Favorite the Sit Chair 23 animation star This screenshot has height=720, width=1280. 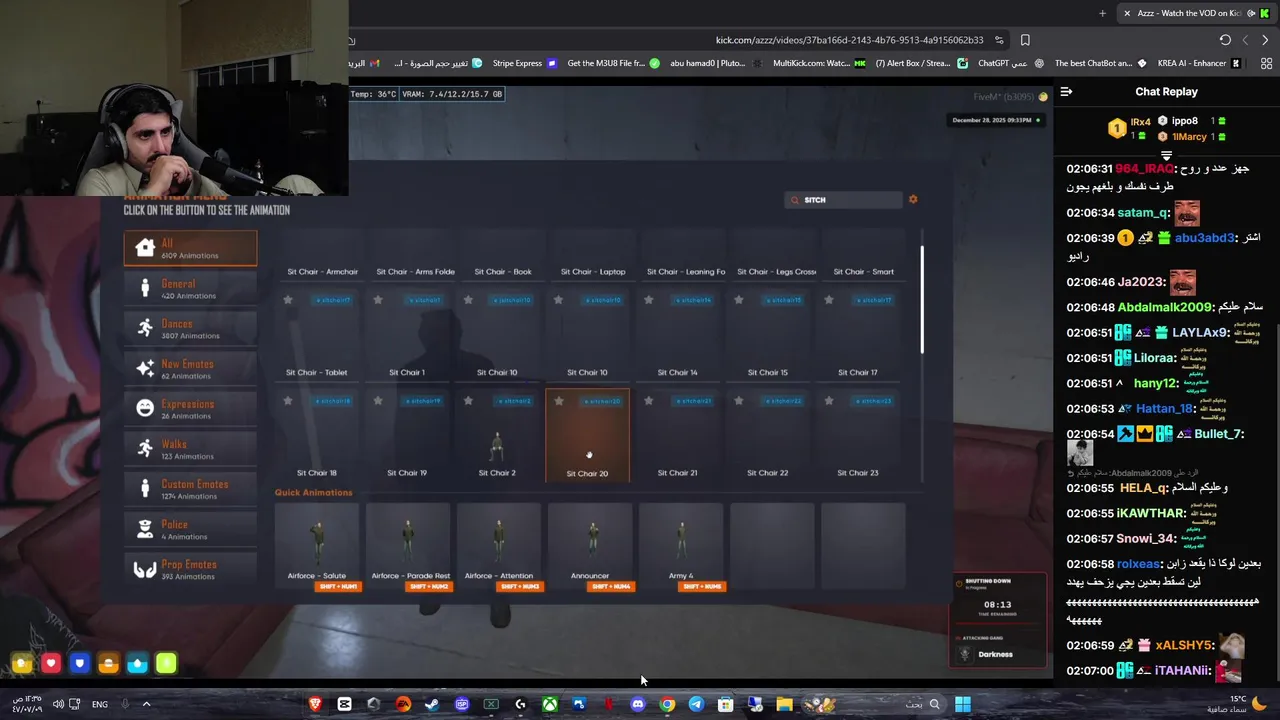click(x=829, y=401)
